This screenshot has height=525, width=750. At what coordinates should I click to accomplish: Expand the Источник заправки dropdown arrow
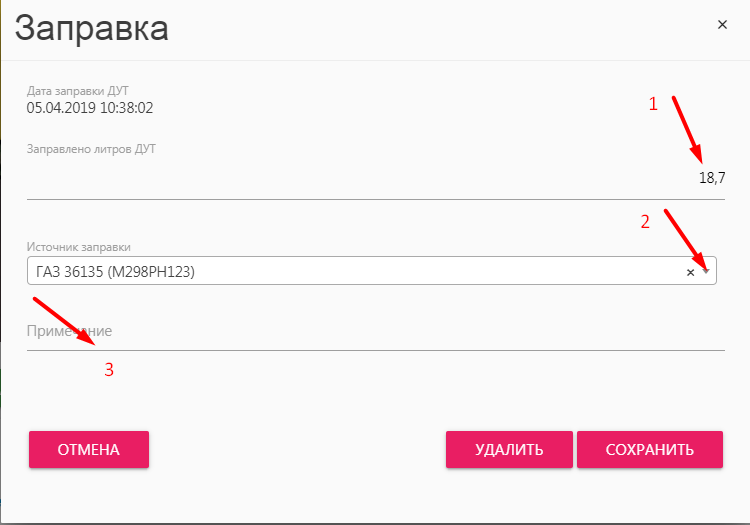[x=706, y=271]
